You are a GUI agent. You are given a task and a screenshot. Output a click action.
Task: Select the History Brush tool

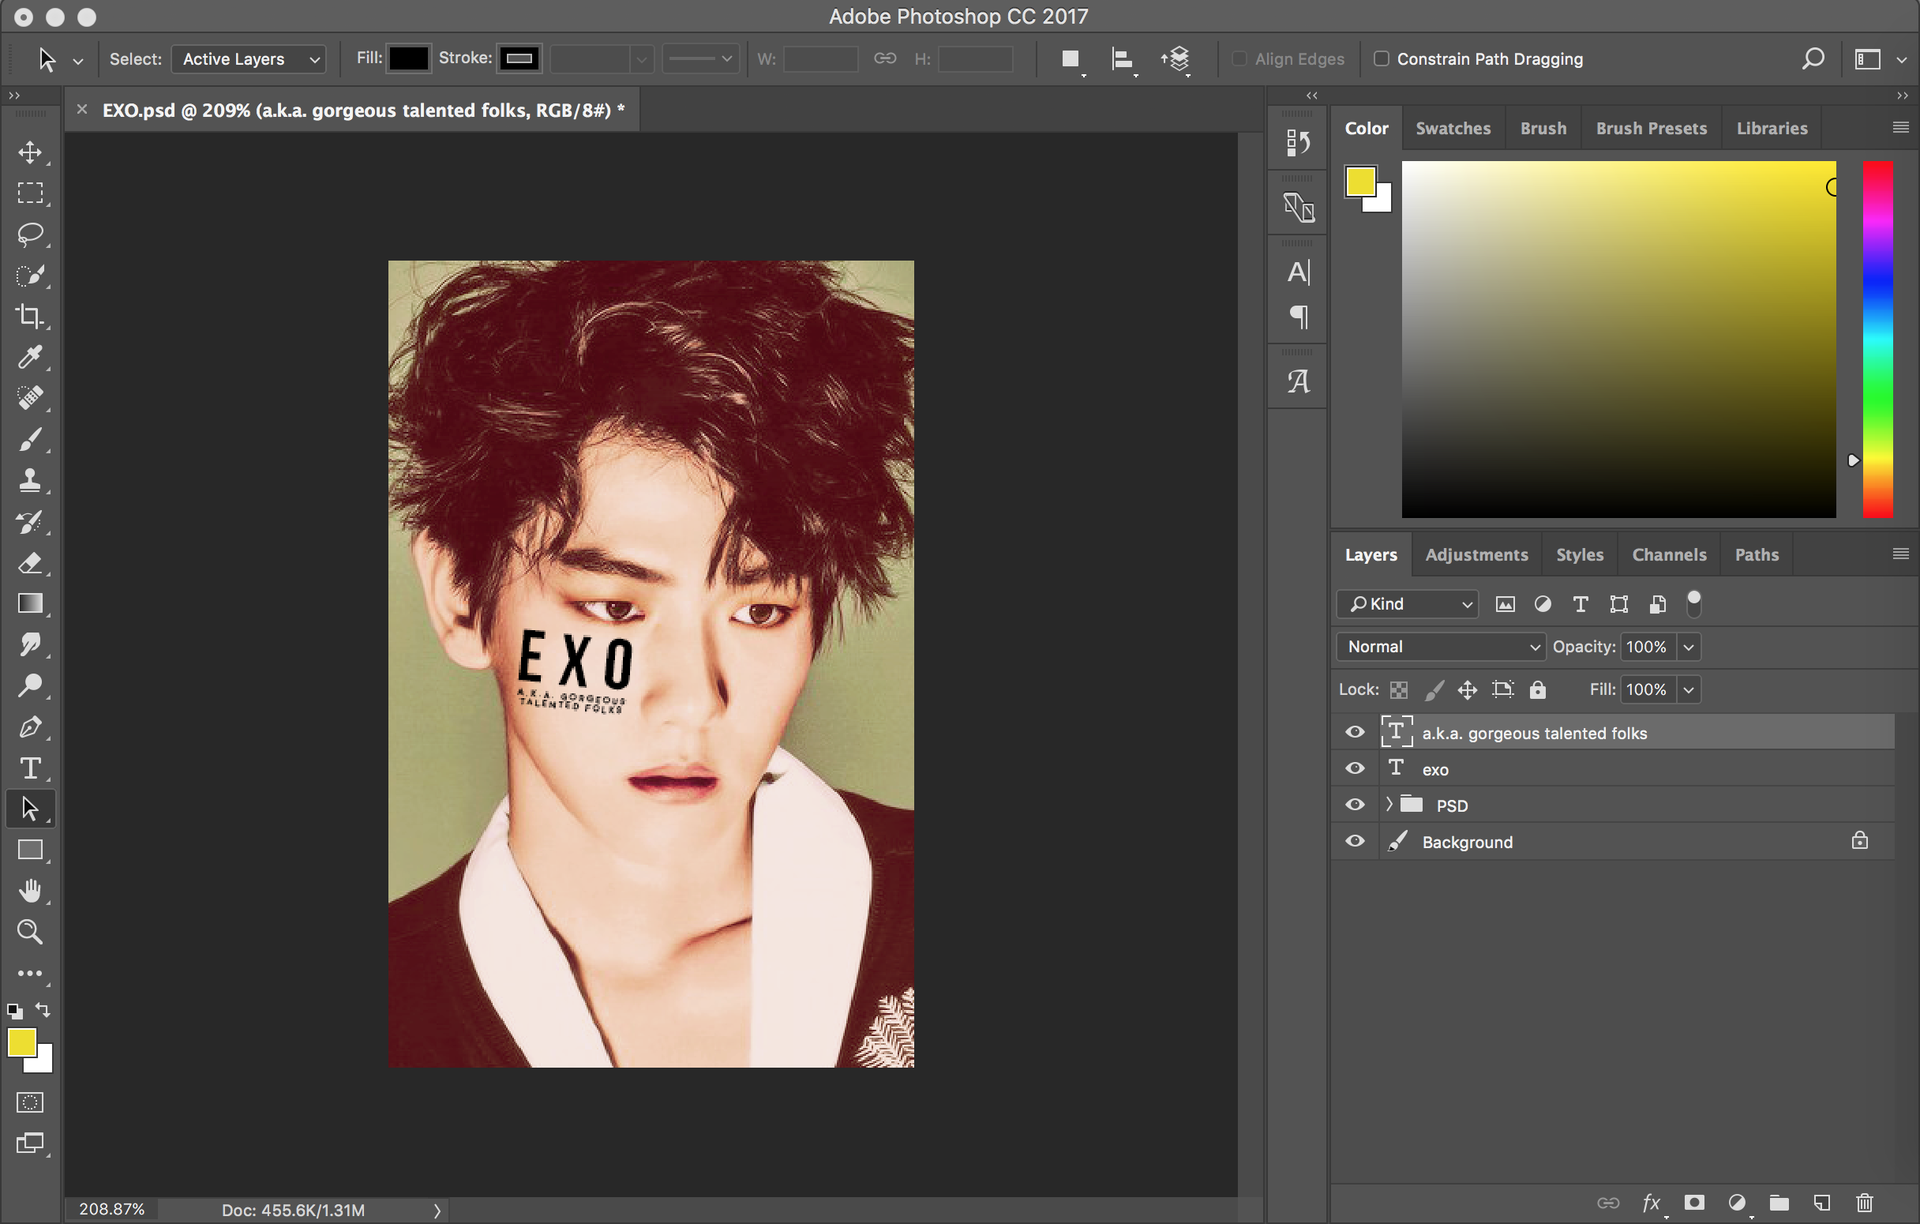[30, 521]
